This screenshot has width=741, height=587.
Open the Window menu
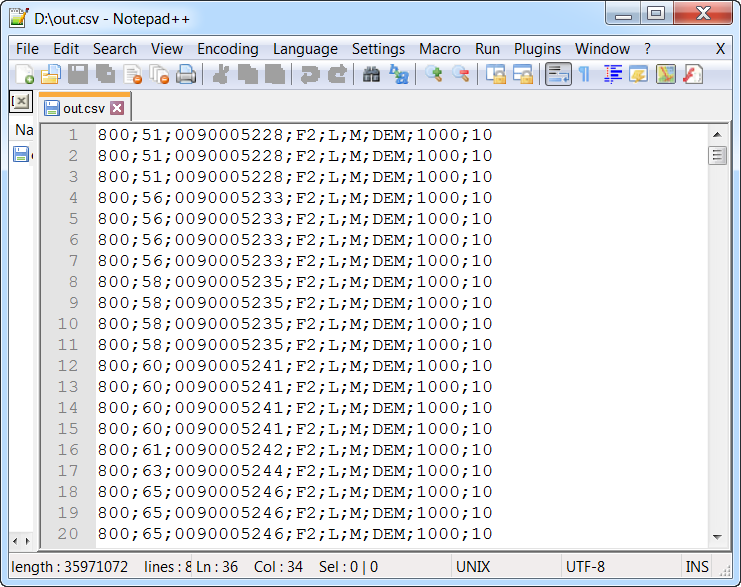point(602,49)
